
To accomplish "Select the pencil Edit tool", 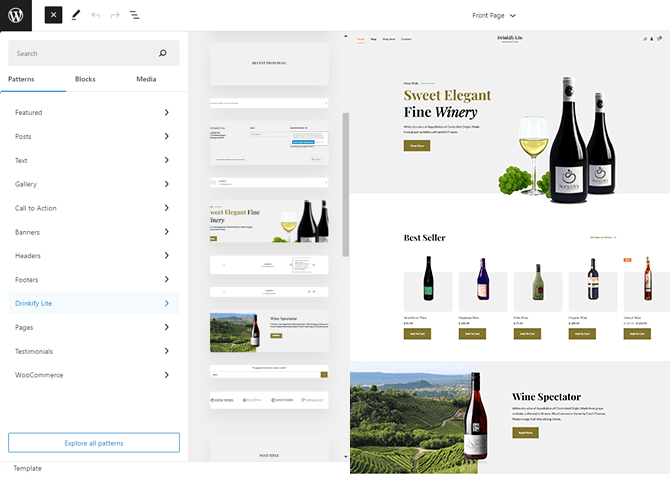I will [x=76, y=16].
